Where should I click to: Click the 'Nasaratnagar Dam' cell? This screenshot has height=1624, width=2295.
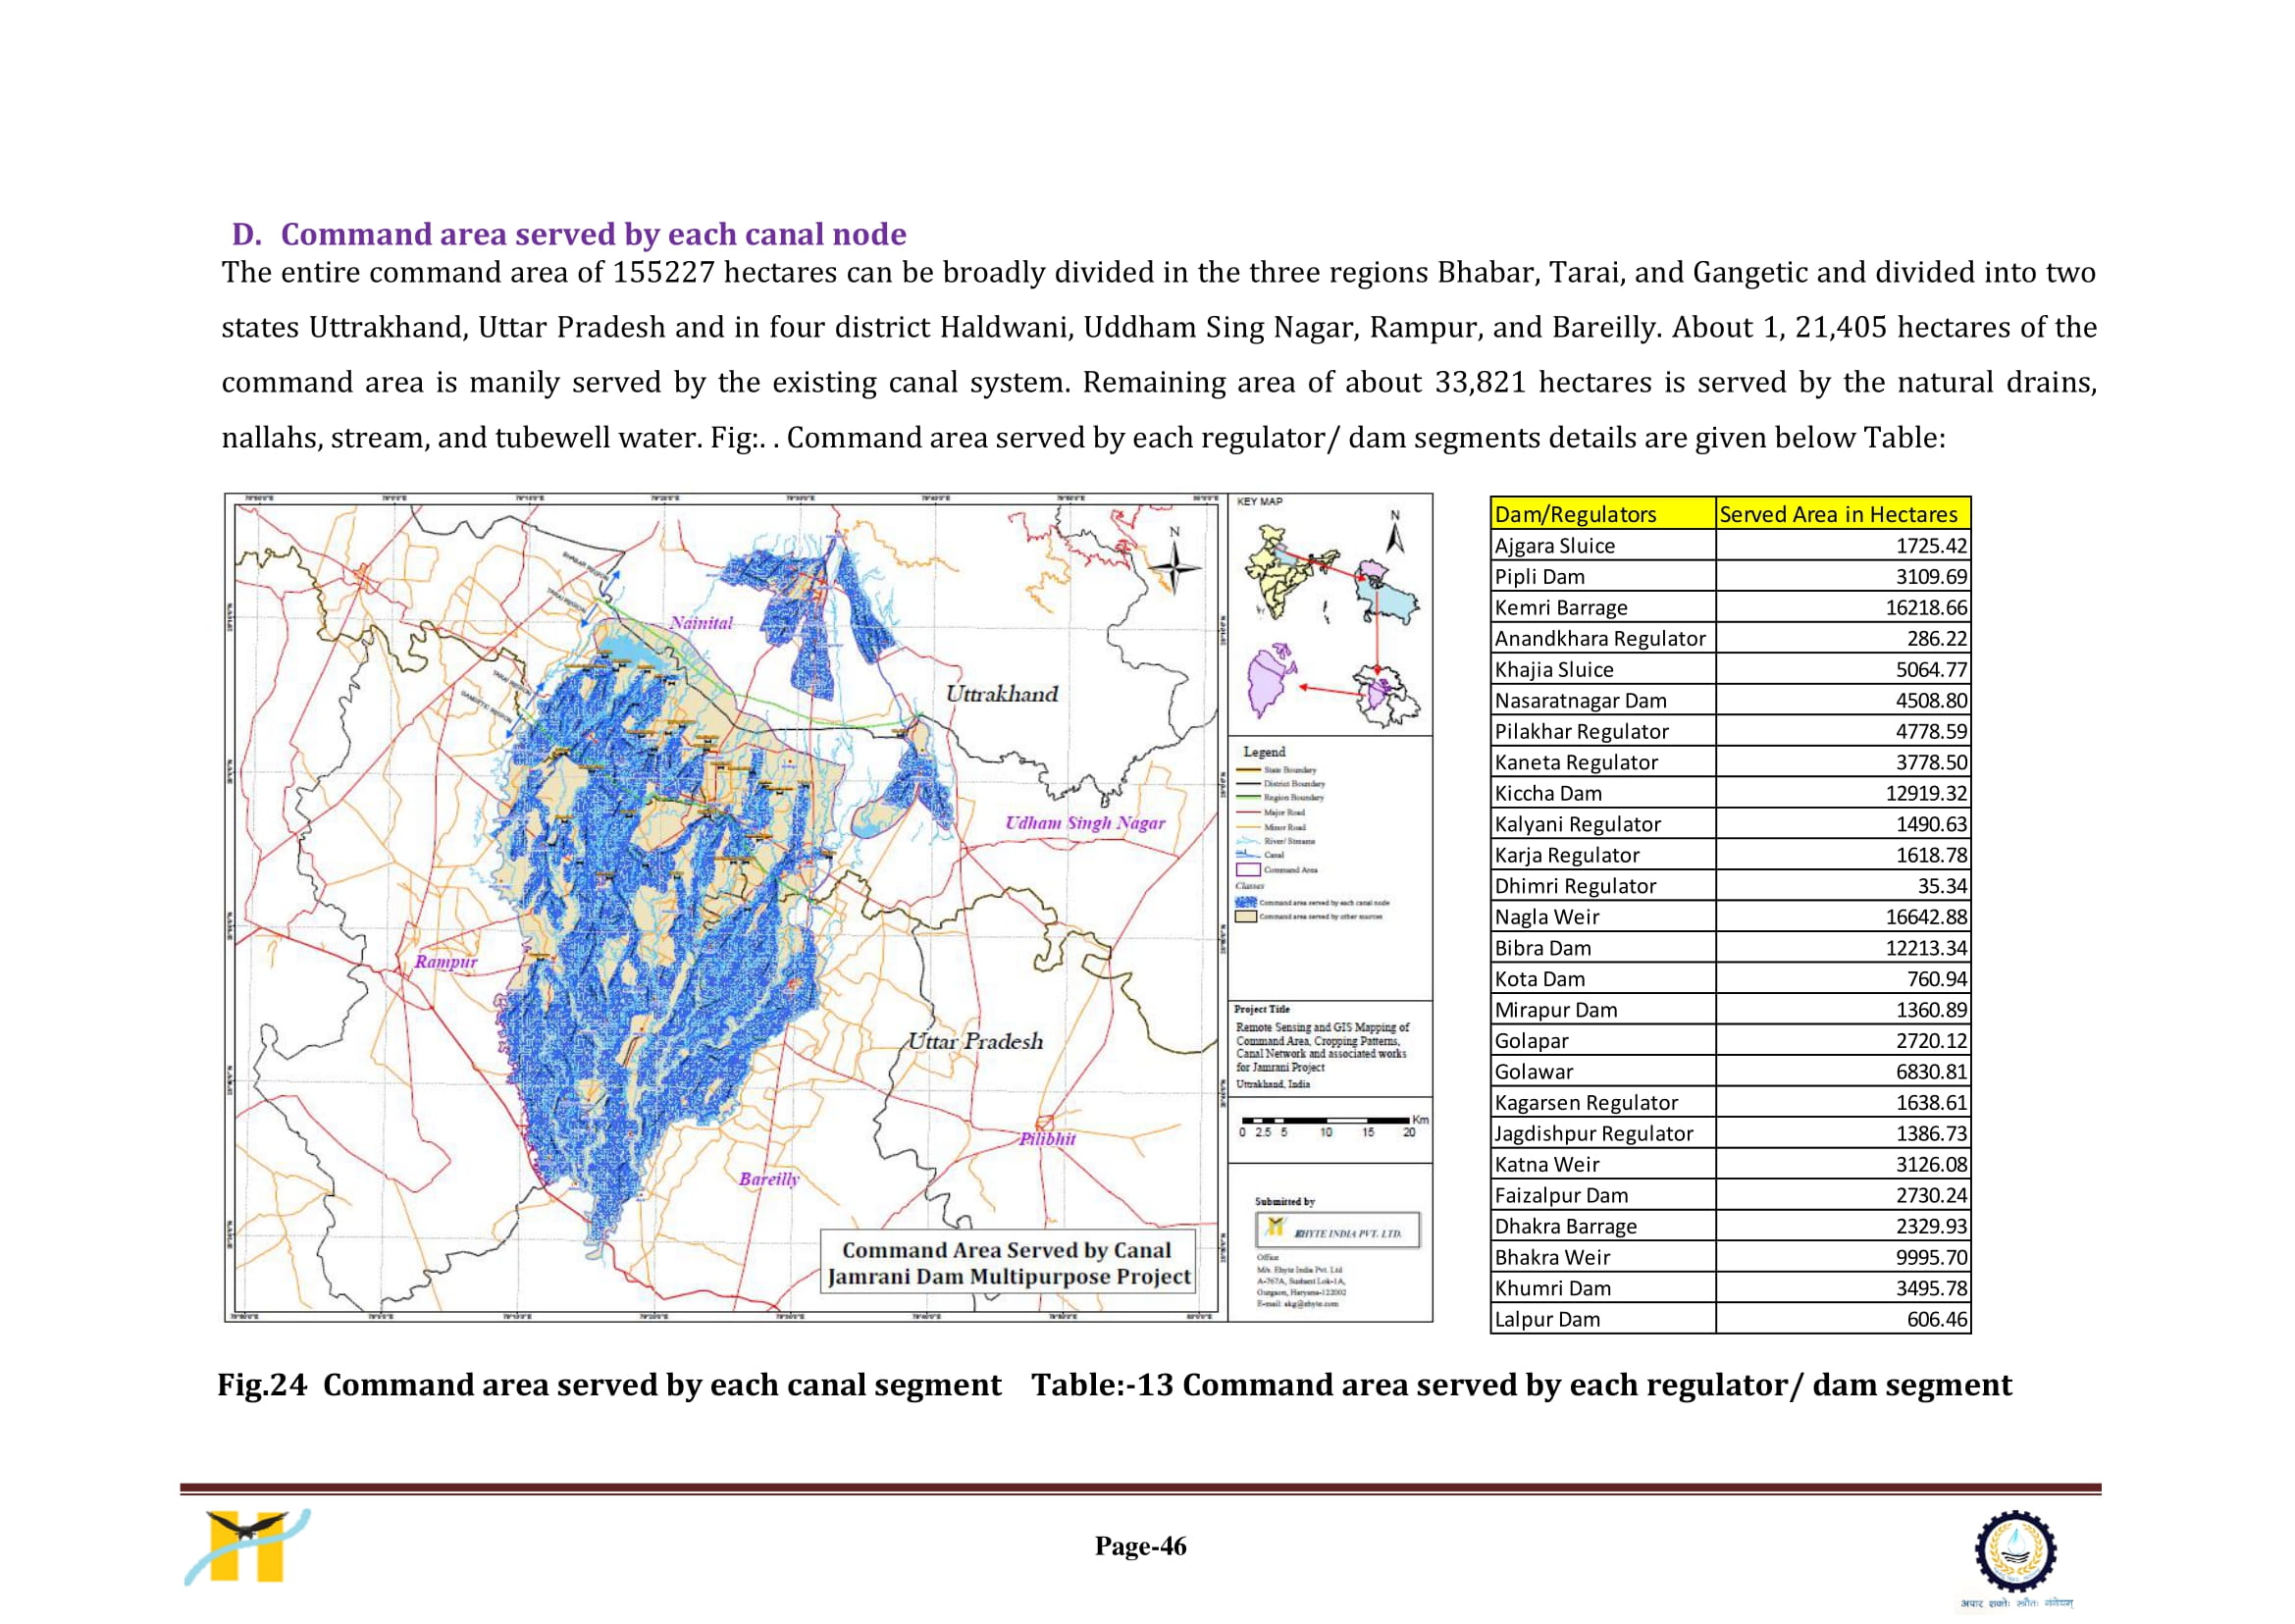(1603, 700)
